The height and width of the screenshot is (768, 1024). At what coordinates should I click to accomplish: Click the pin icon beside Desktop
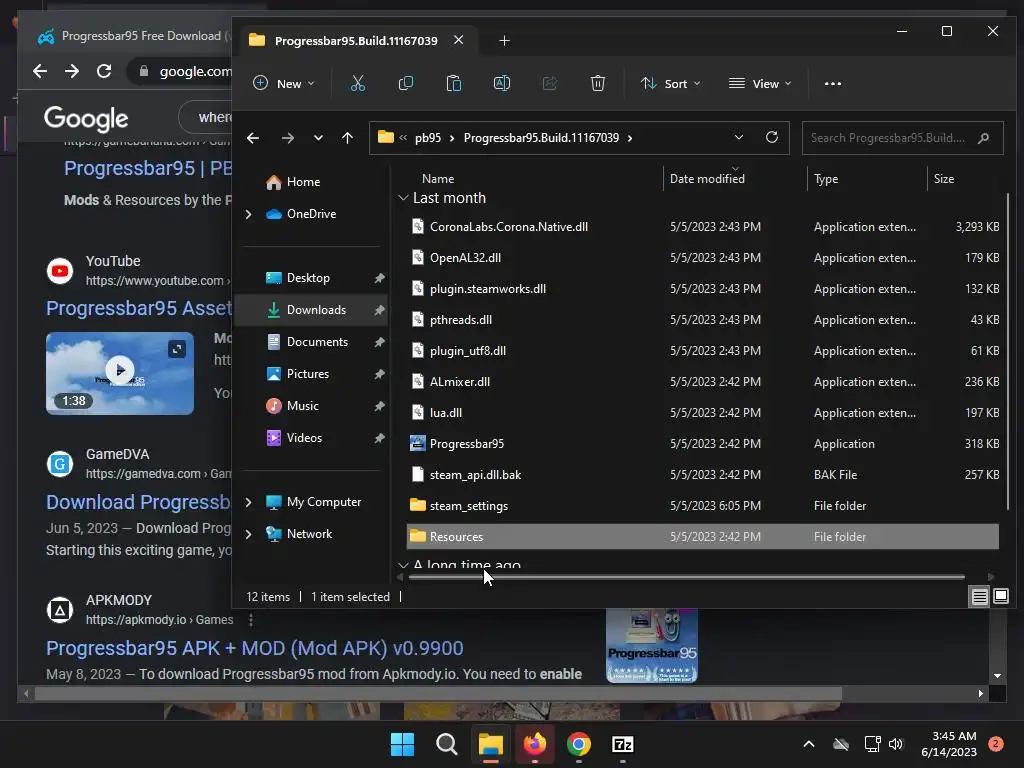379,278
